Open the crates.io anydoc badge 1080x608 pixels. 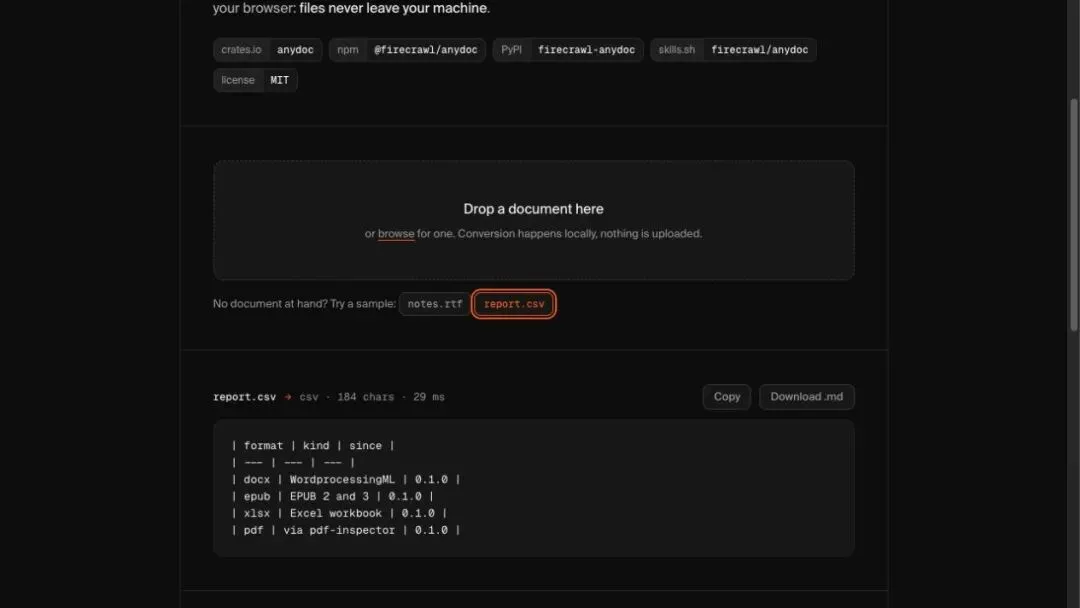coord(267,50)
